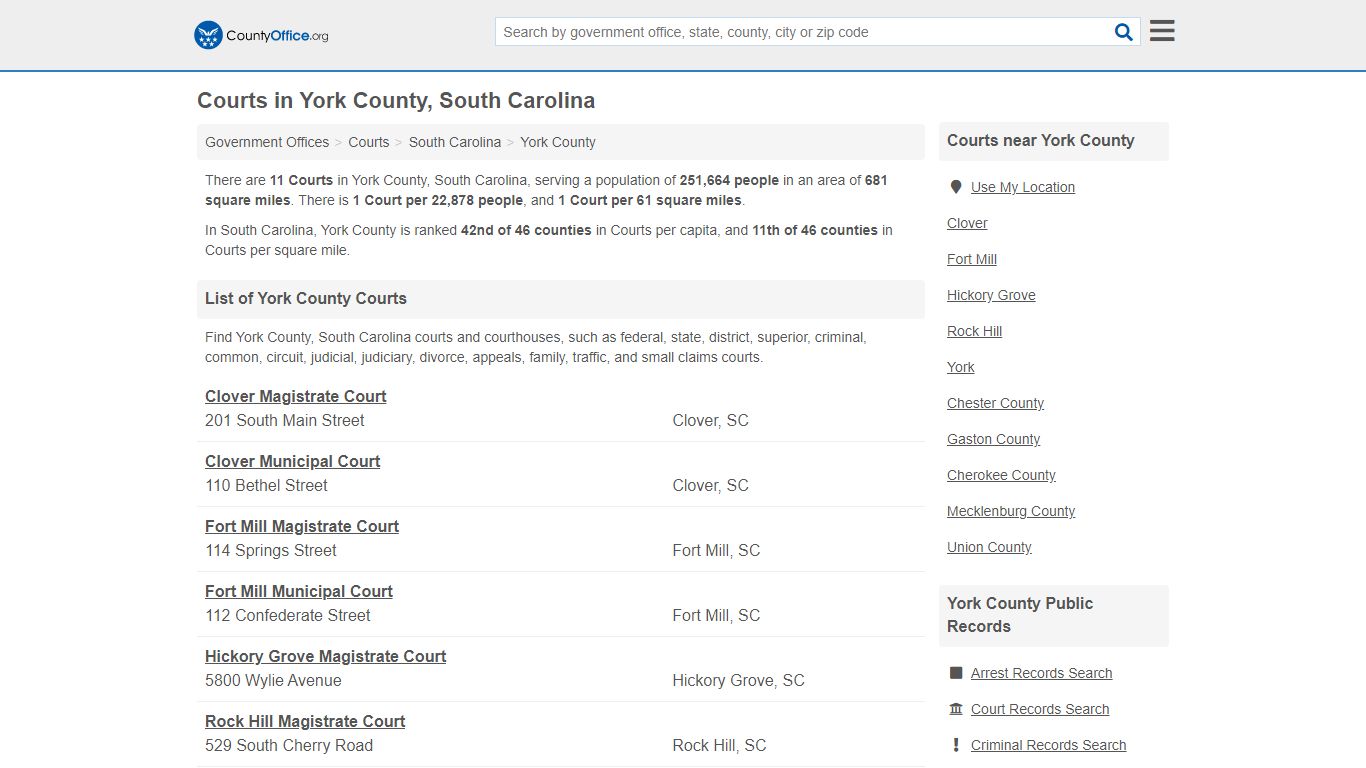Open Gaston County courts
Image resolution: width=1366 pixels, height=768 pixels.
[993, 439]
